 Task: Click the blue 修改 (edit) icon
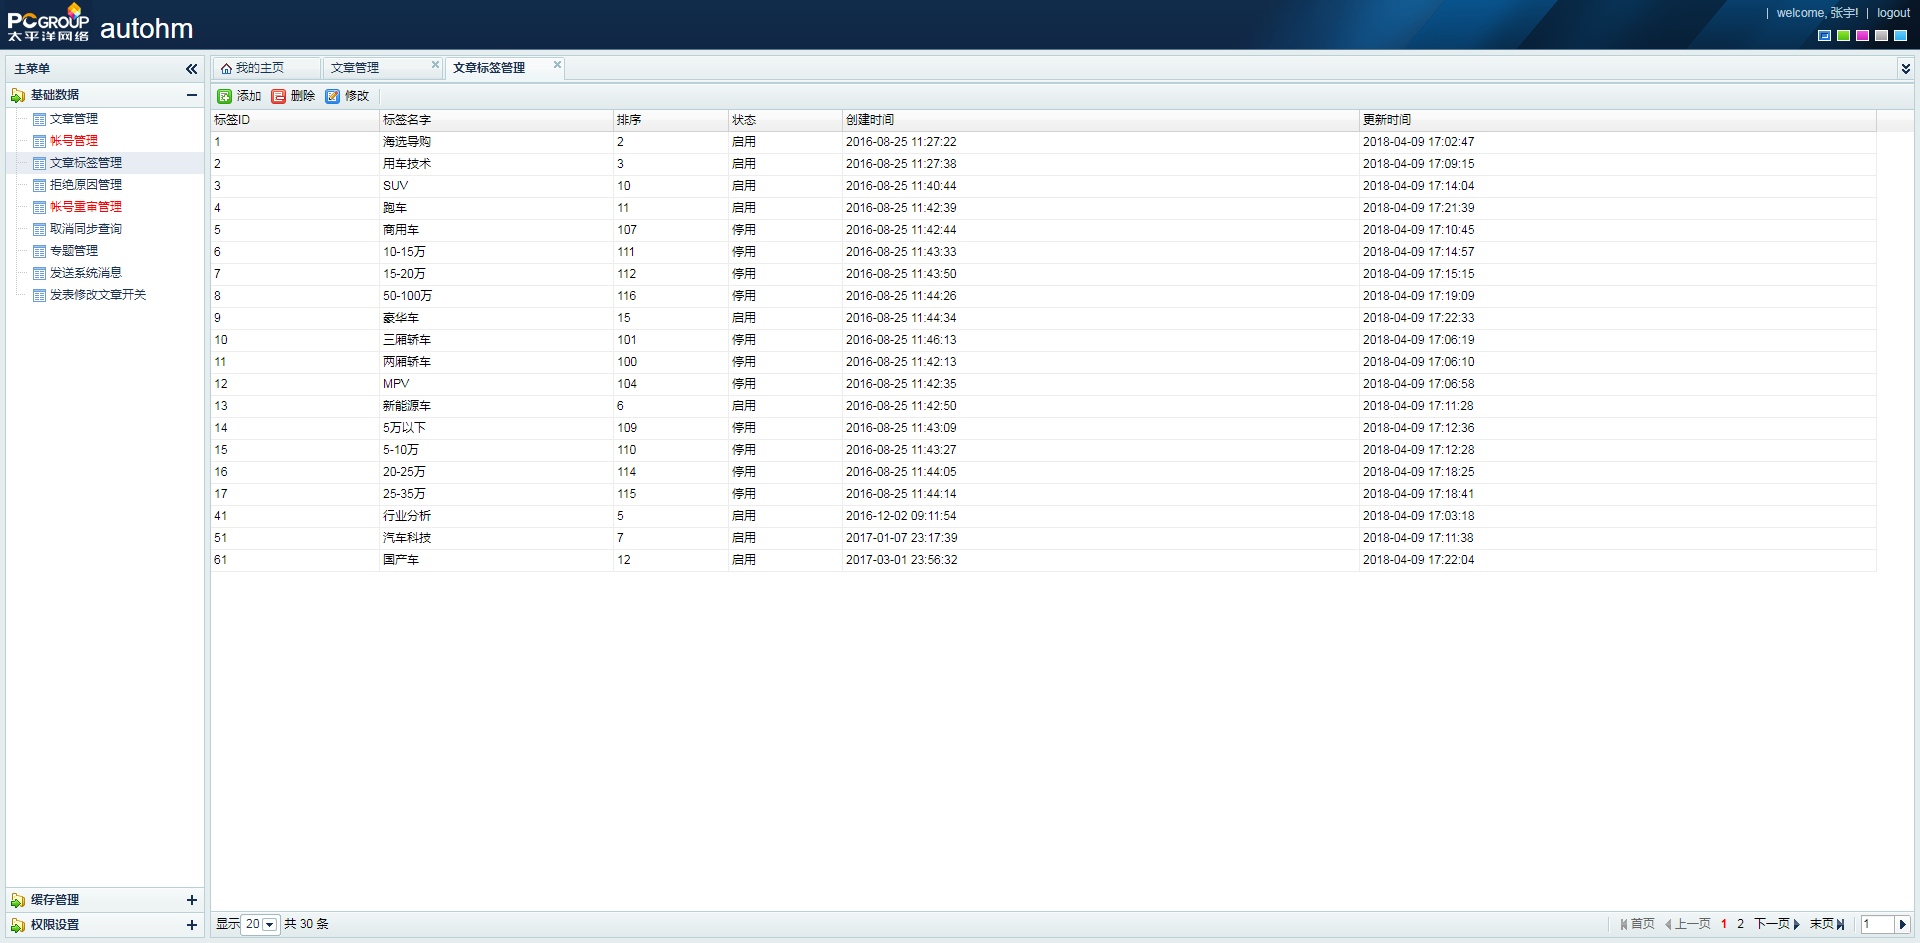333,97
